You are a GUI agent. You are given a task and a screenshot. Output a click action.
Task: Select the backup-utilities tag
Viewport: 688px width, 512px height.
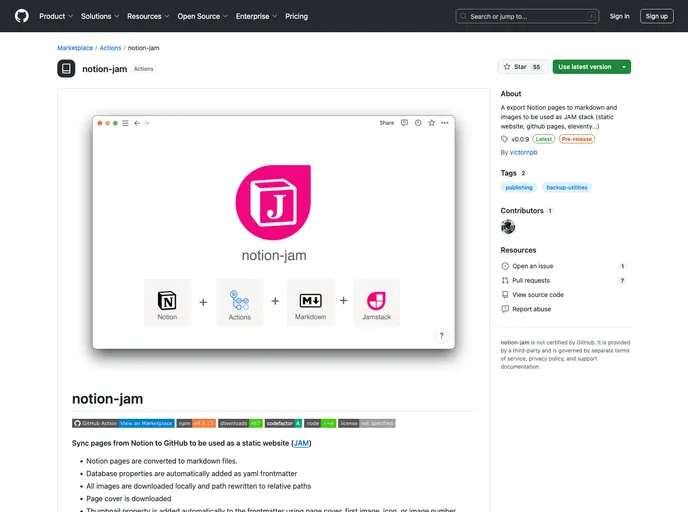tap(566, 187)
